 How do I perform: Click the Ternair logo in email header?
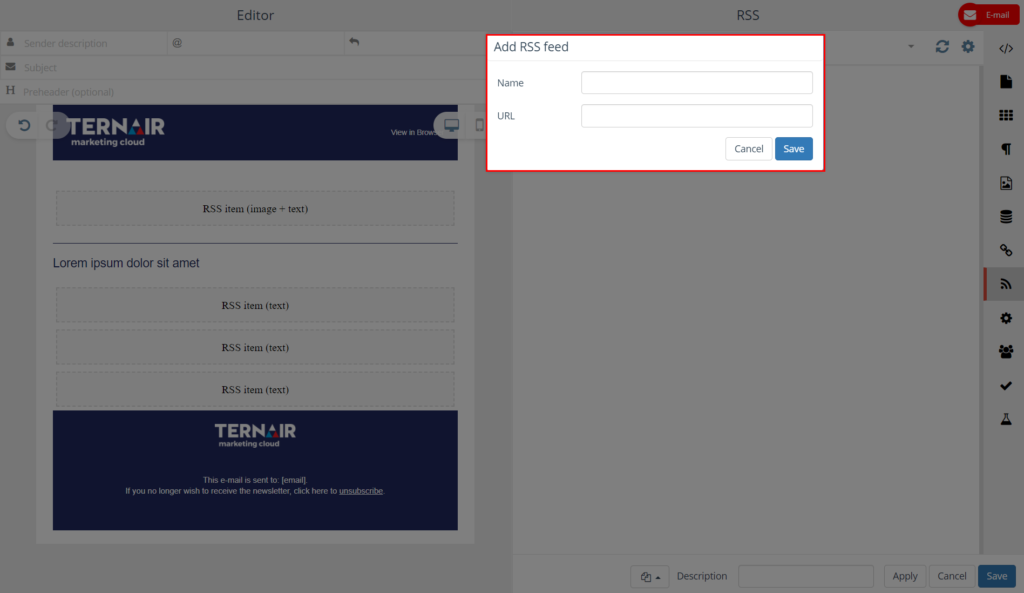(116, 132)
